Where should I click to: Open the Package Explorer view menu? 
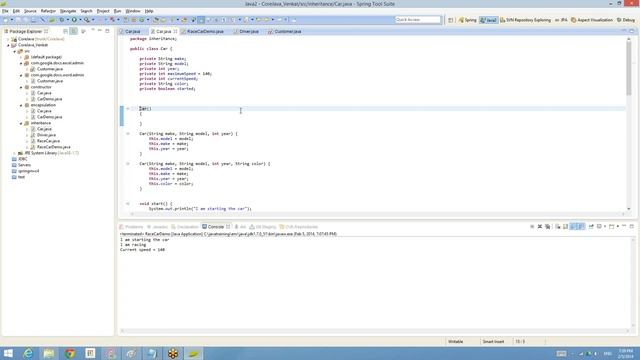click(x=84, y=31)
